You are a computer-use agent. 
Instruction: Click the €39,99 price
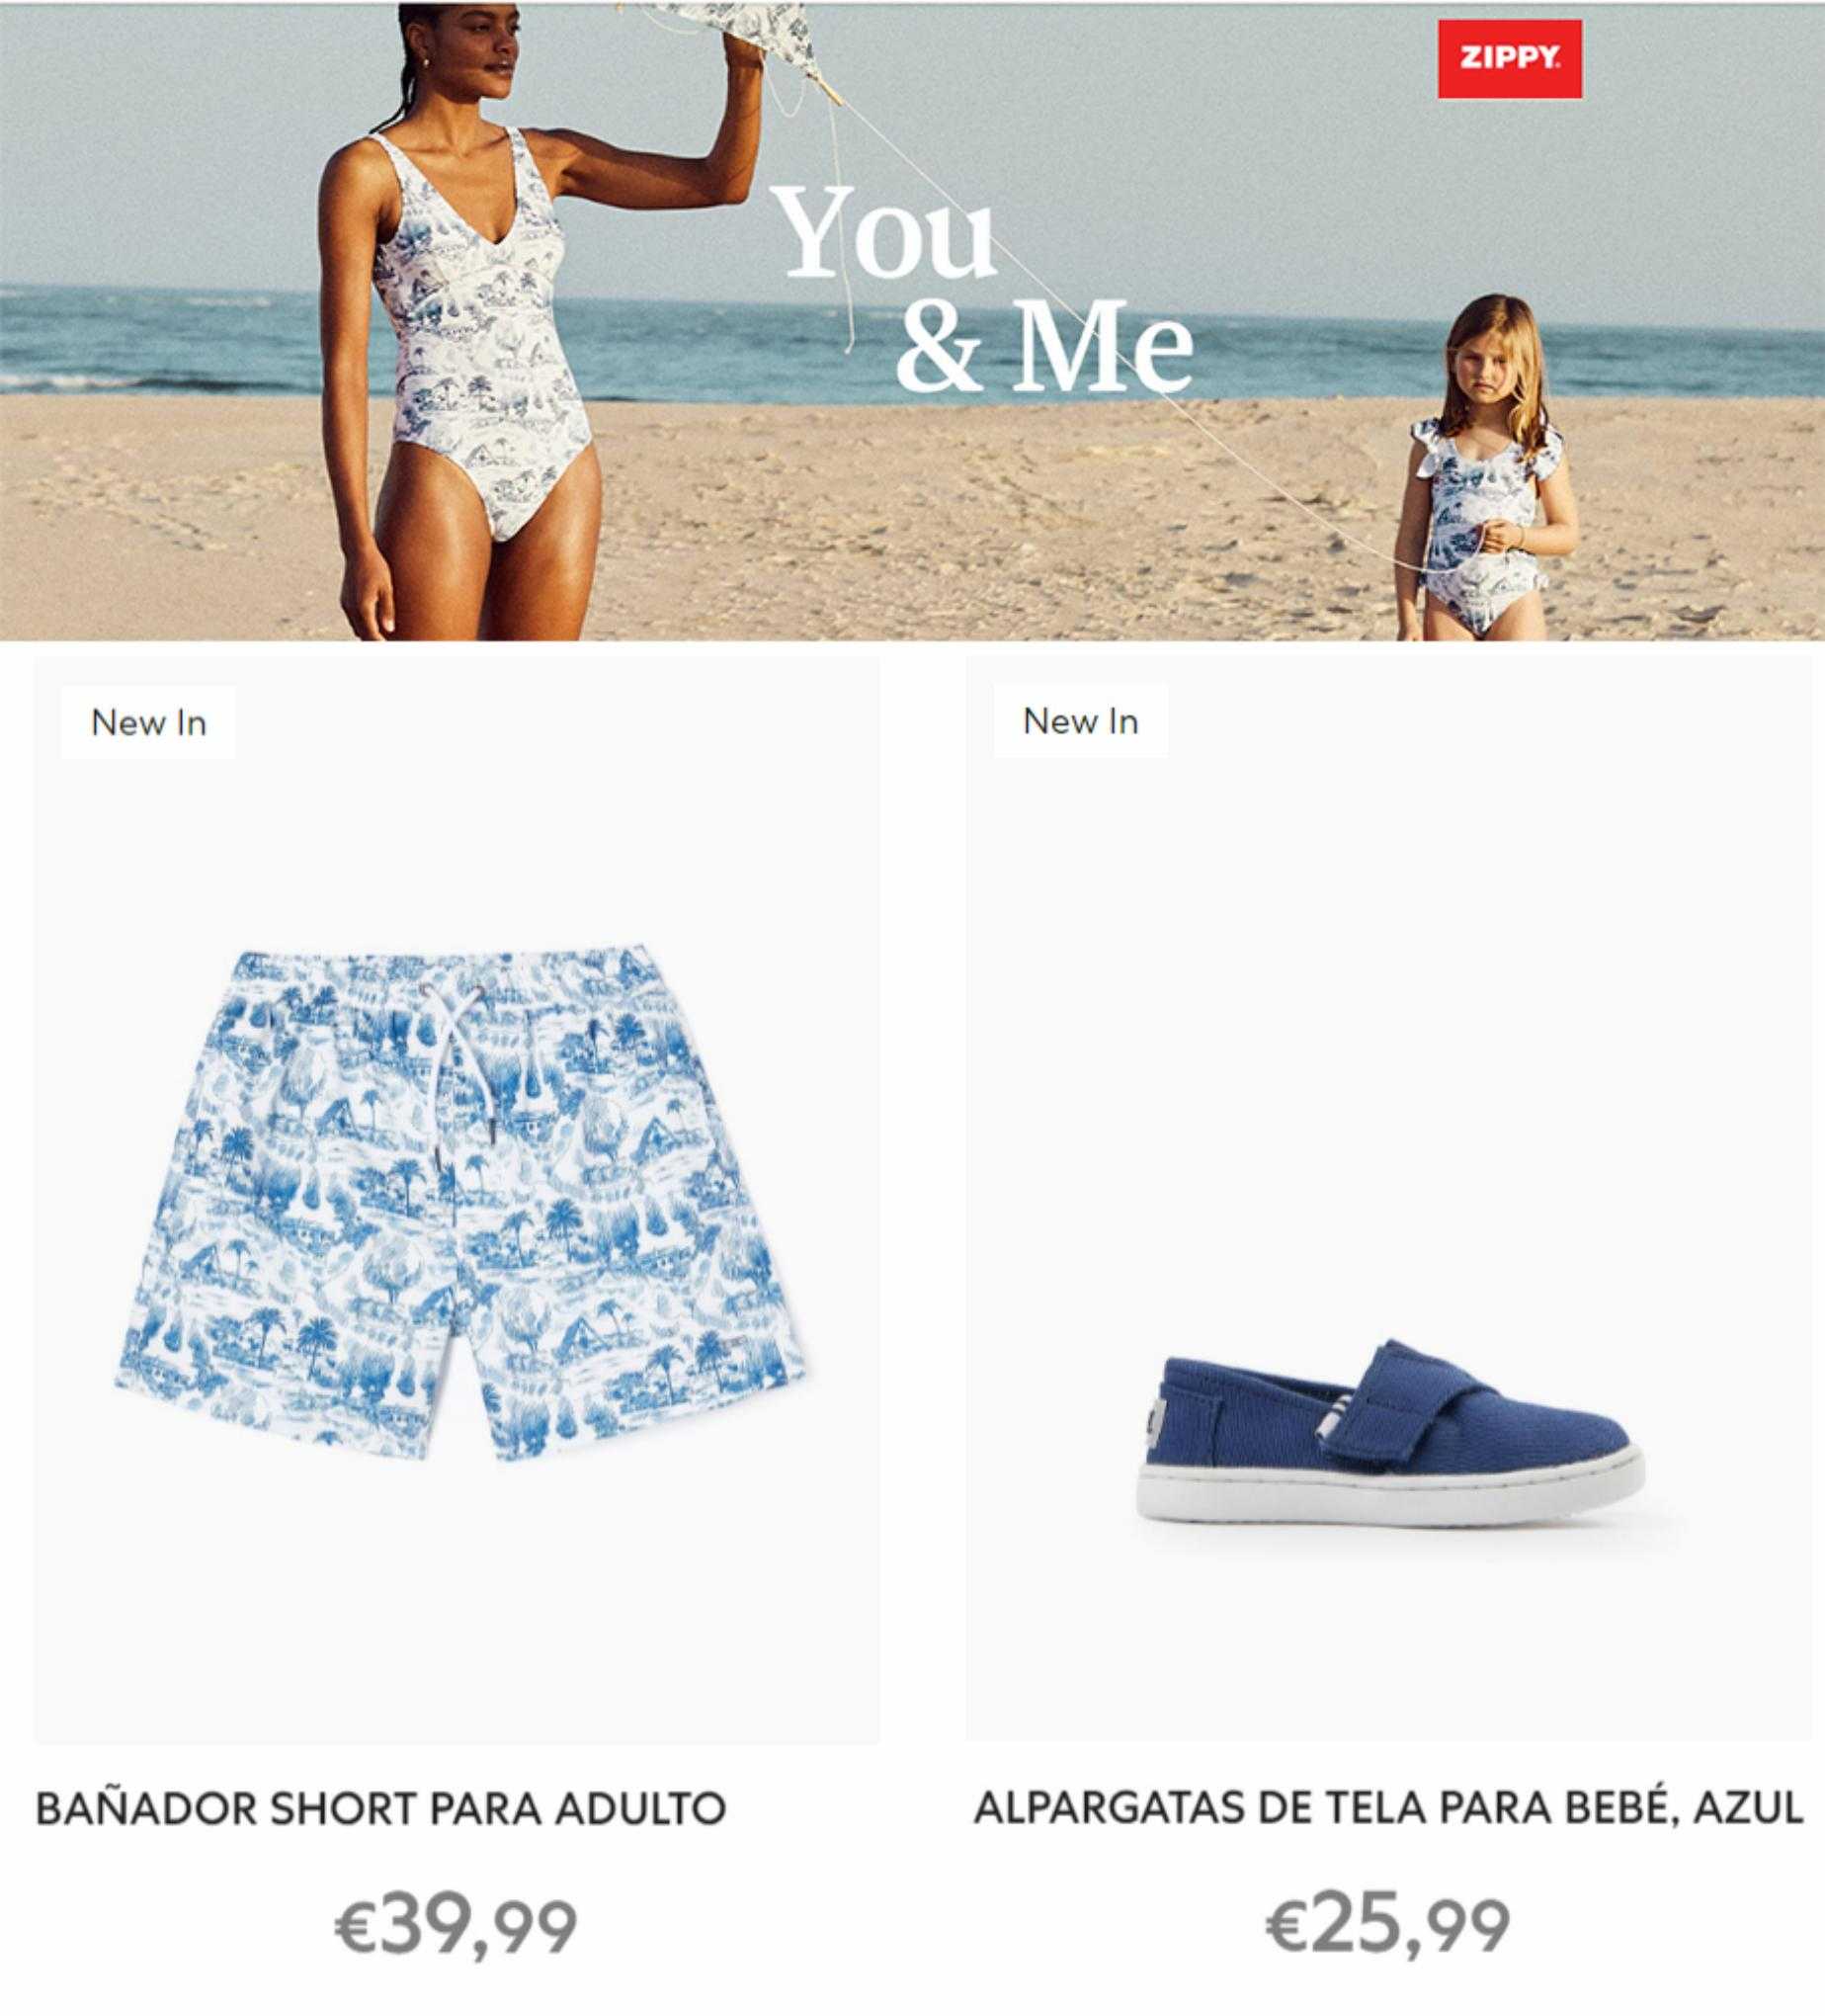456,1926
